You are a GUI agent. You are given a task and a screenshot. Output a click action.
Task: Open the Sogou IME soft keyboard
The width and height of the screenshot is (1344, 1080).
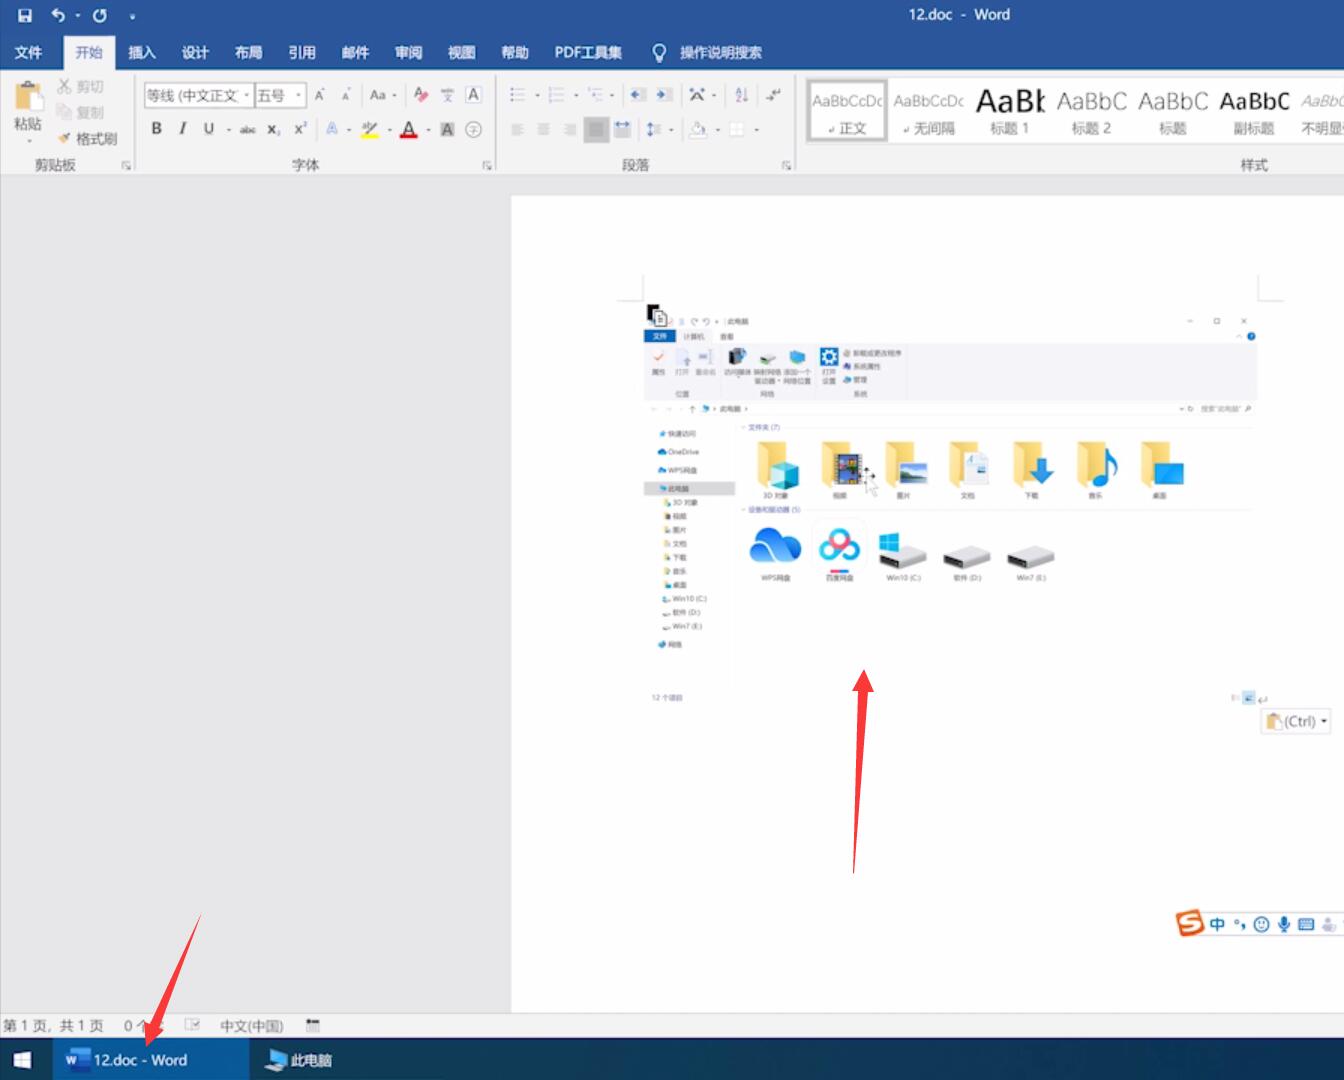click(x=1305, y=924)
